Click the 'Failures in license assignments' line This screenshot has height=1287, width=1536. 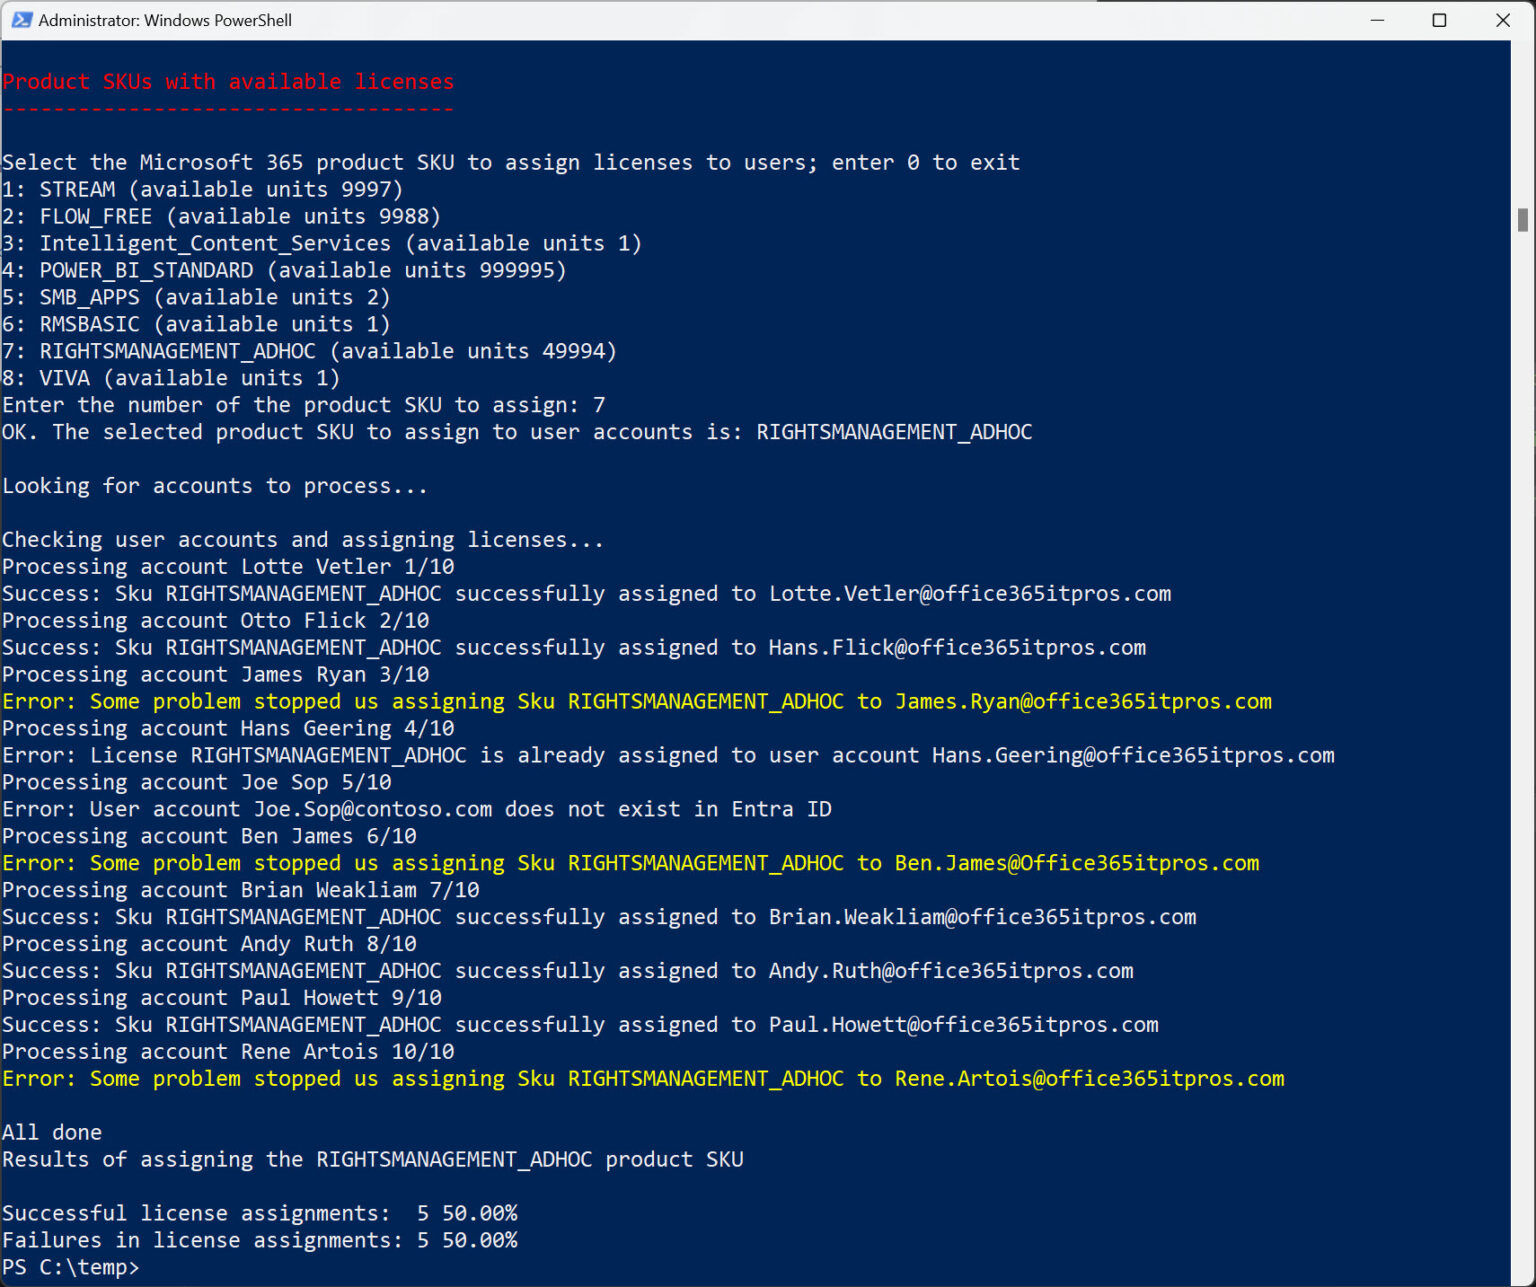click(260, 1240)
